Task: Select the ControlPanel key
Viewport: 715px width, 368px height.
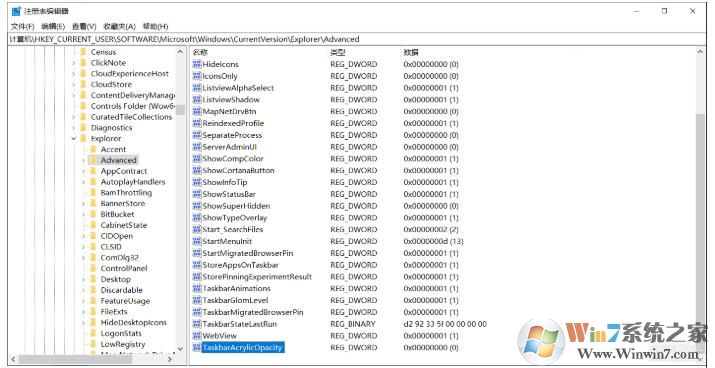Action: [124, 269]
